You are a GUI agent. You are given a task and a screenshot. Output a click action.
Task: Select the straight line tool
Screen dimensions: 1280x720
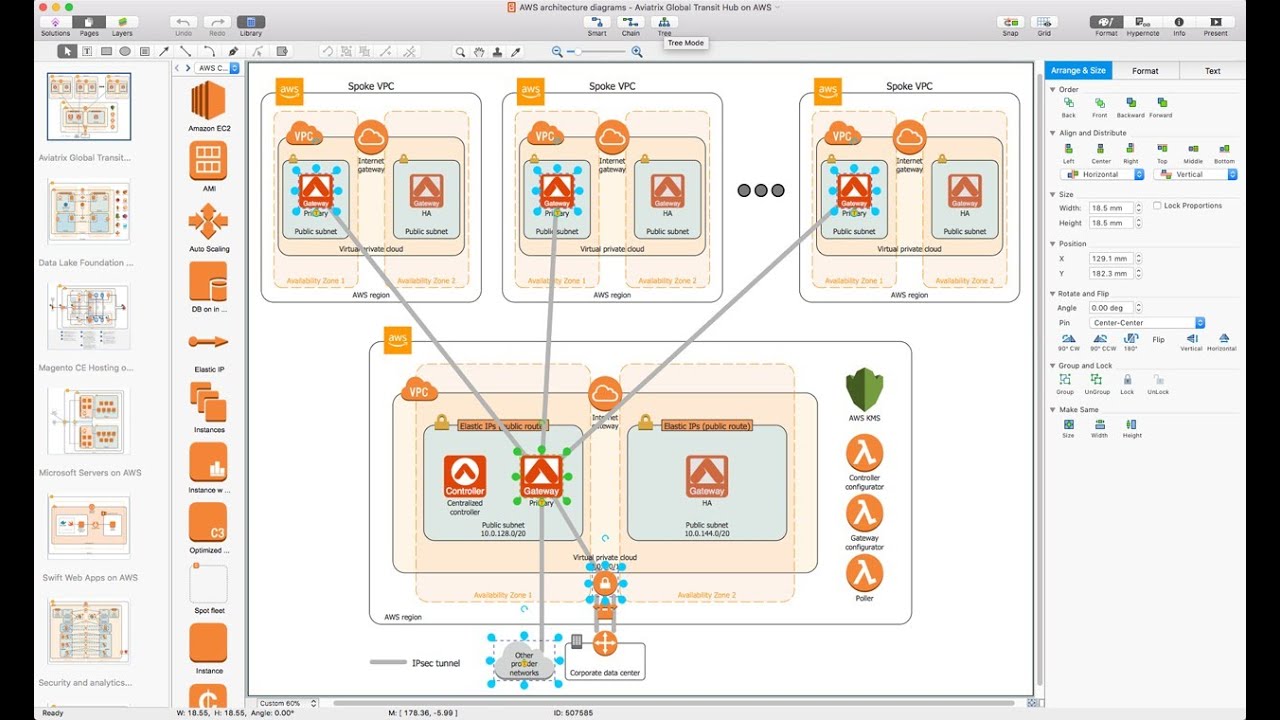pyautogui.click(x=185, y=51)
